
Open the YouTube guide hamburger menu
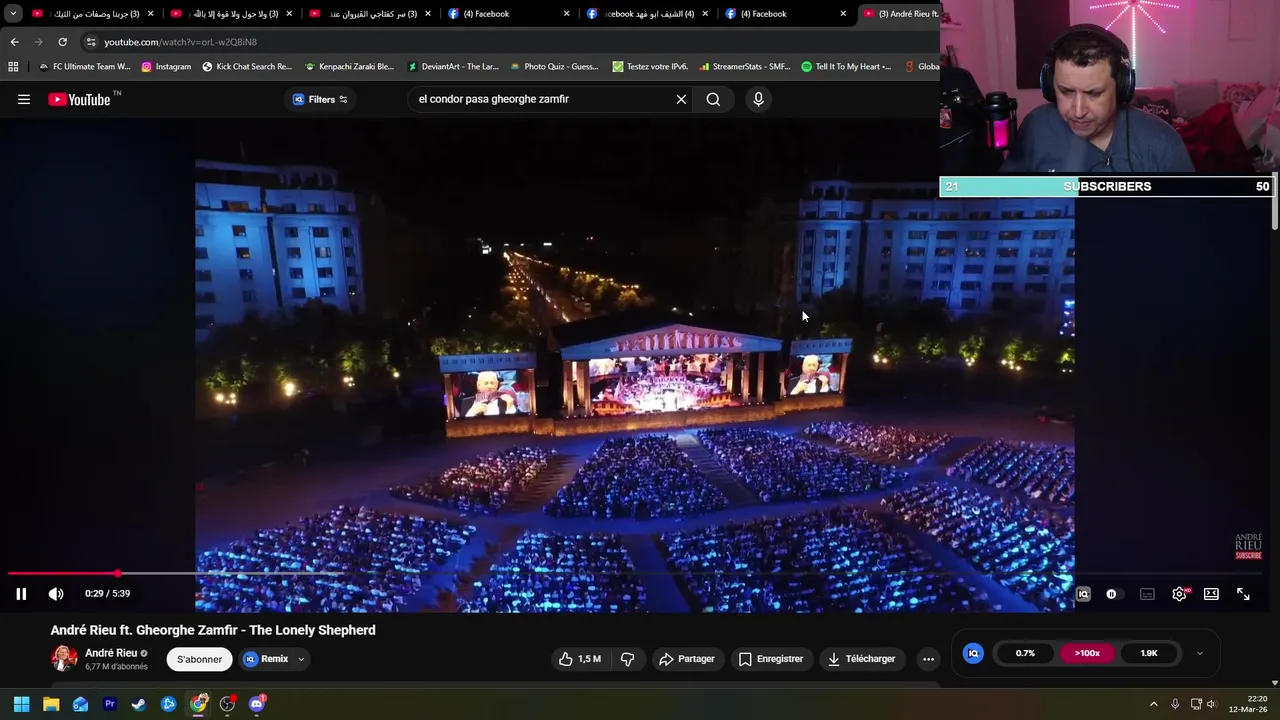click(x=24, y=99)
